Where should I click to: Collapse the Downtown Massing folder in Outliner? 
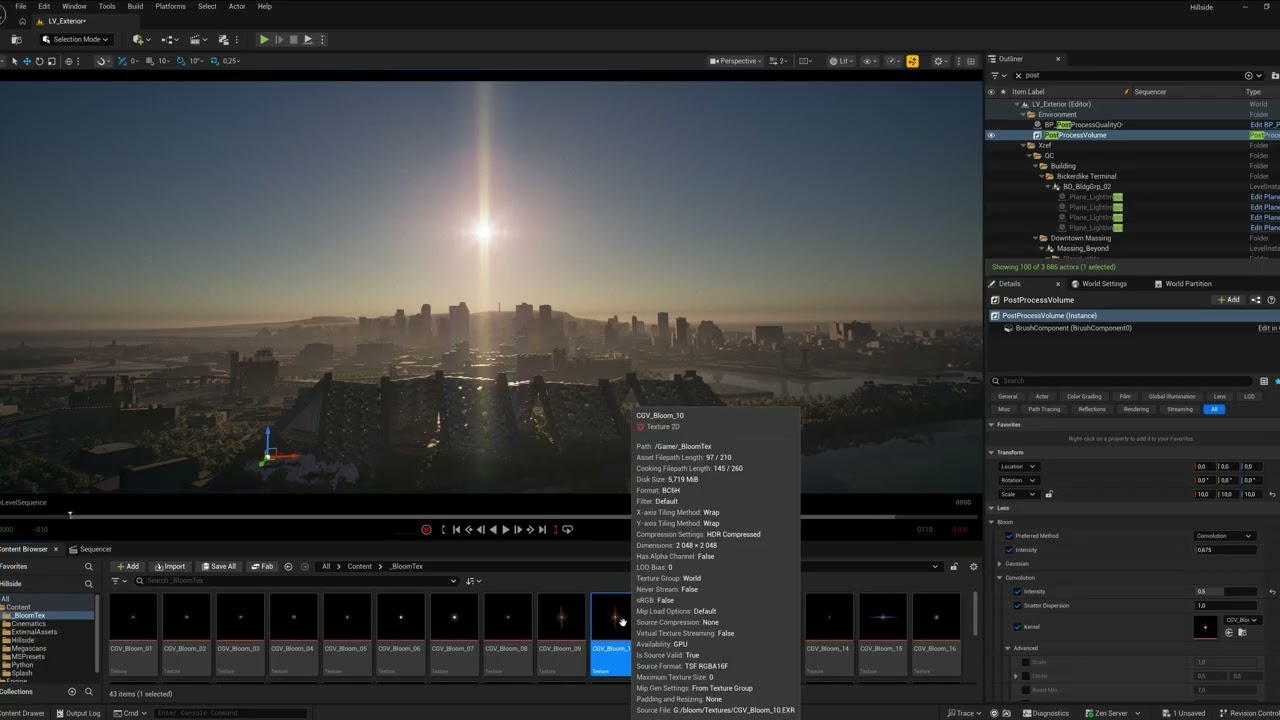pos(1036,238)
